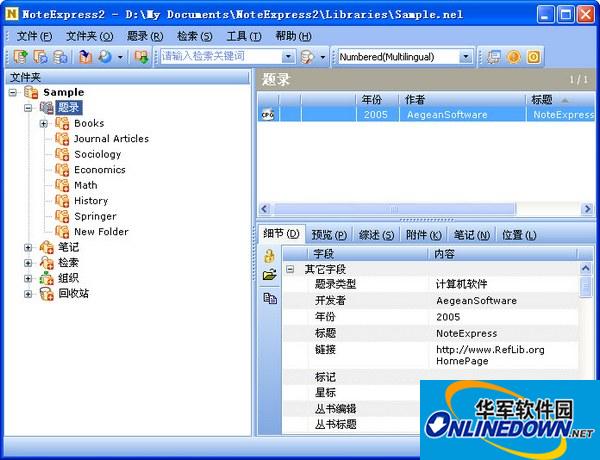
Task: Click the http://www.RefLib.org link value
Action: [x=490, y=349]
